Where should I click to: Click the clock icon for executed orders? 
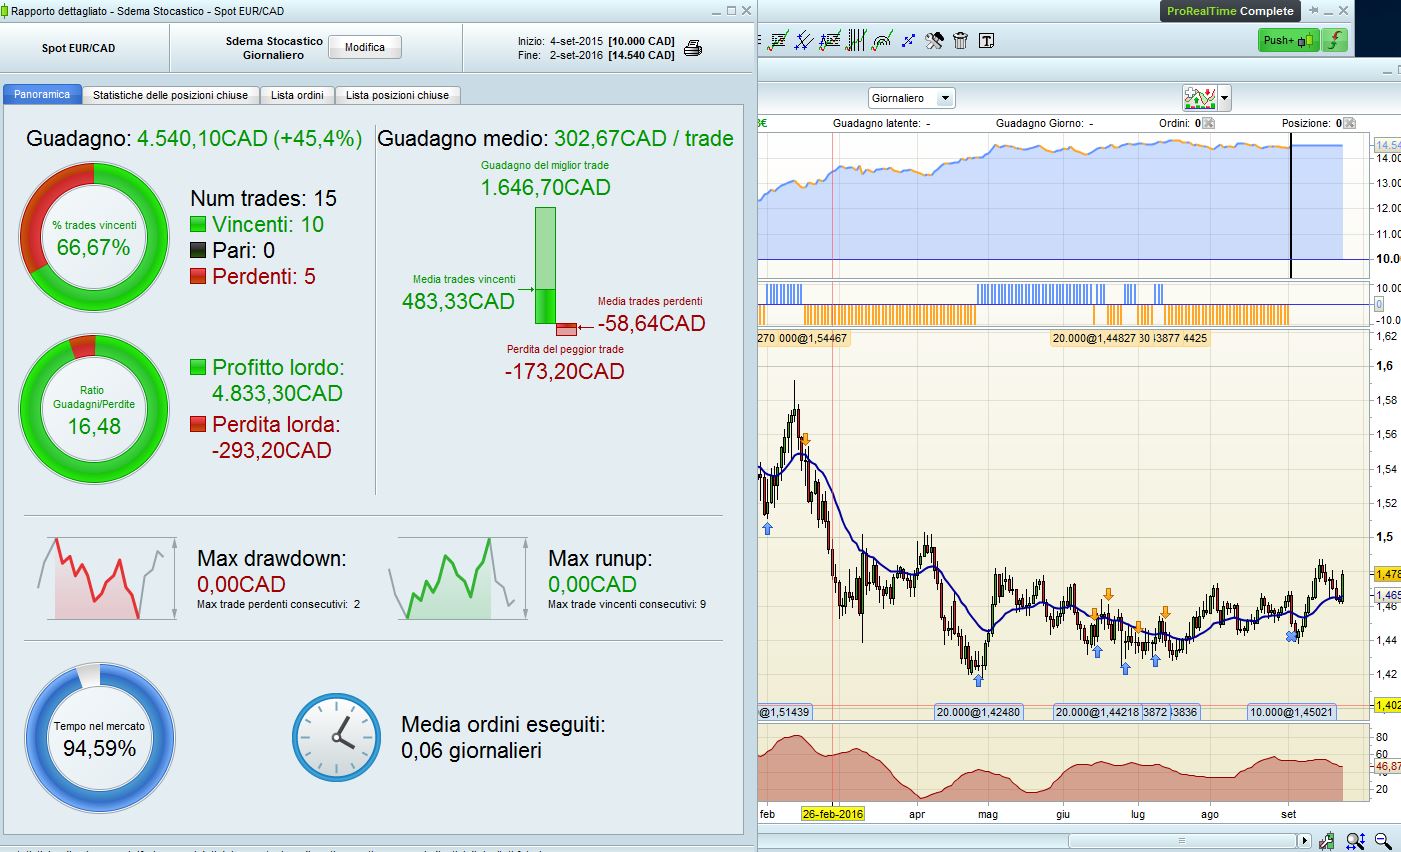tap(336, 737)
